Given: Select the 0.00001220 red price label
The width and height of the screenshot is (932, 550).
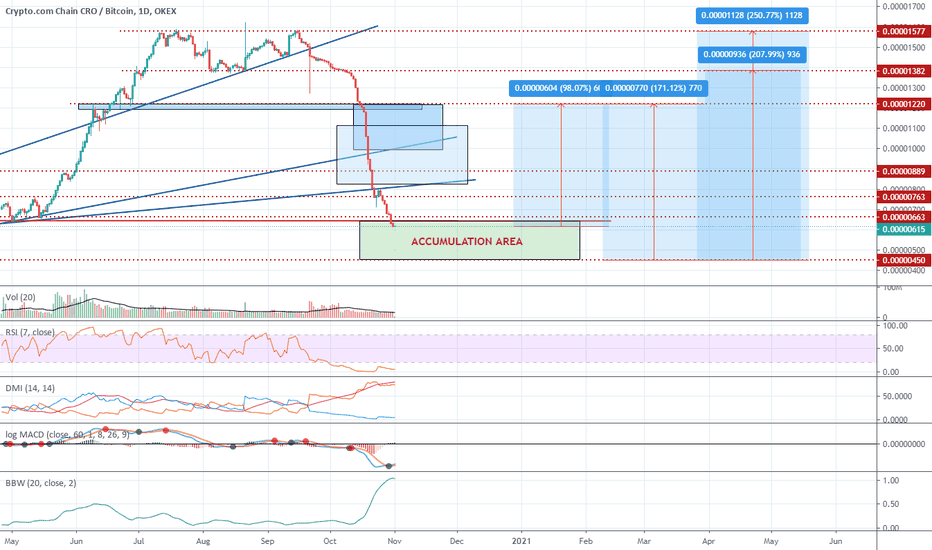Looking at the screenshot, I should click(x=903, y=104).
